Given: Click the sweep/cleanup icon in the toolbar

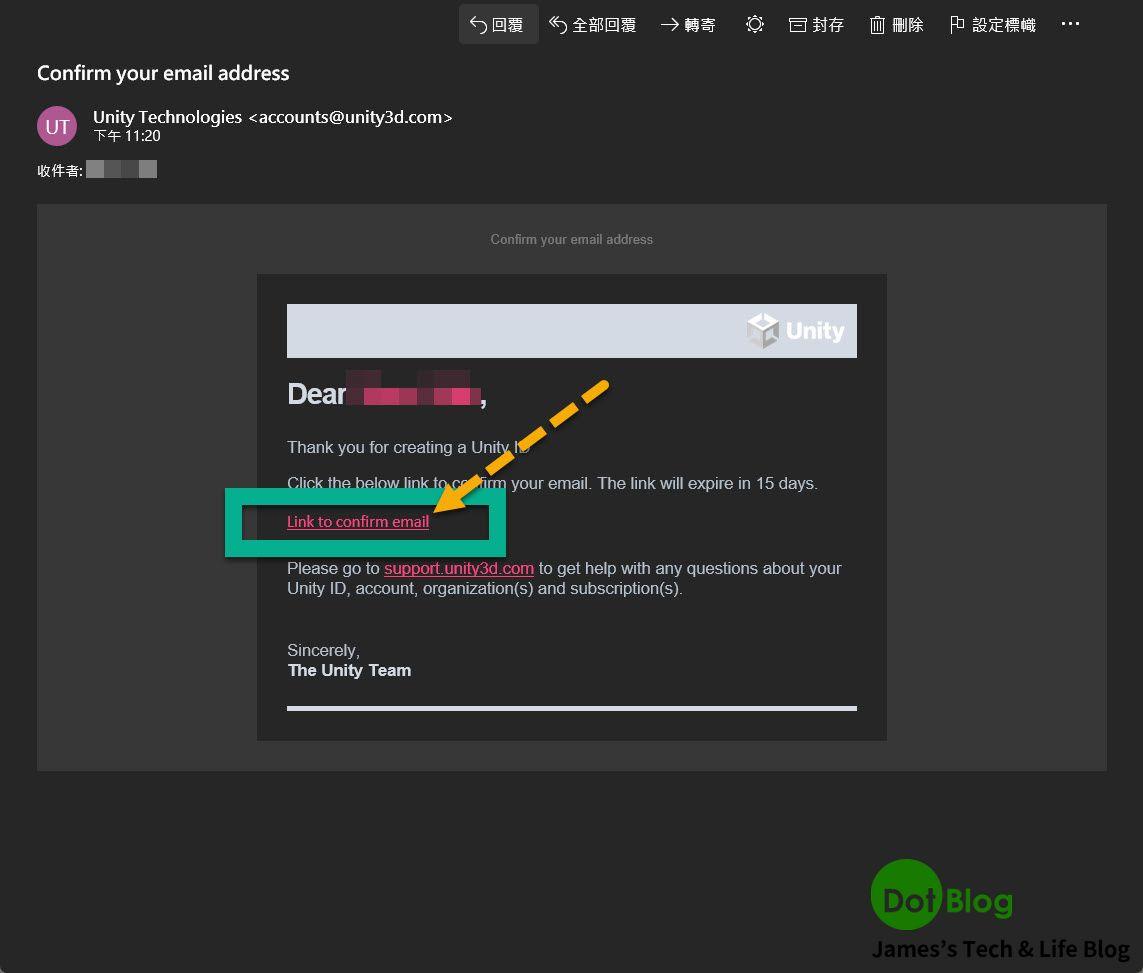Looking at the screenshot, I should 755,24.
